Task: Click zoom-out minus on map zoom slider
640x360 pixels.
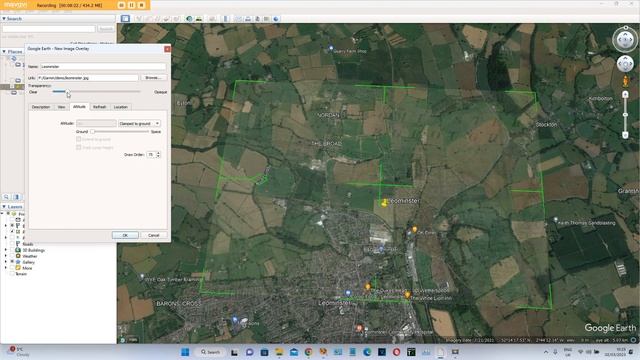Action: pos(625,135)
